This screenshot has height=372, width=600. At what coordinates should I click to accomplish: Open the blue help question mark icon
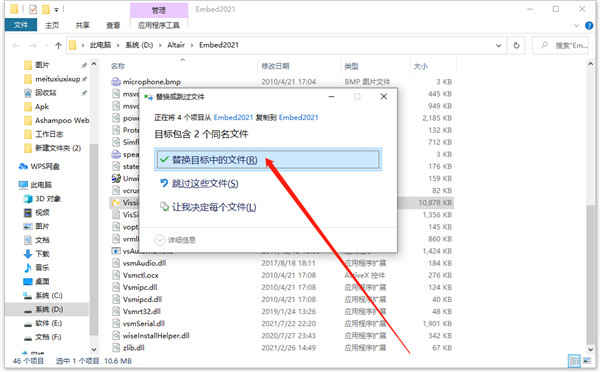coord(589,26)
